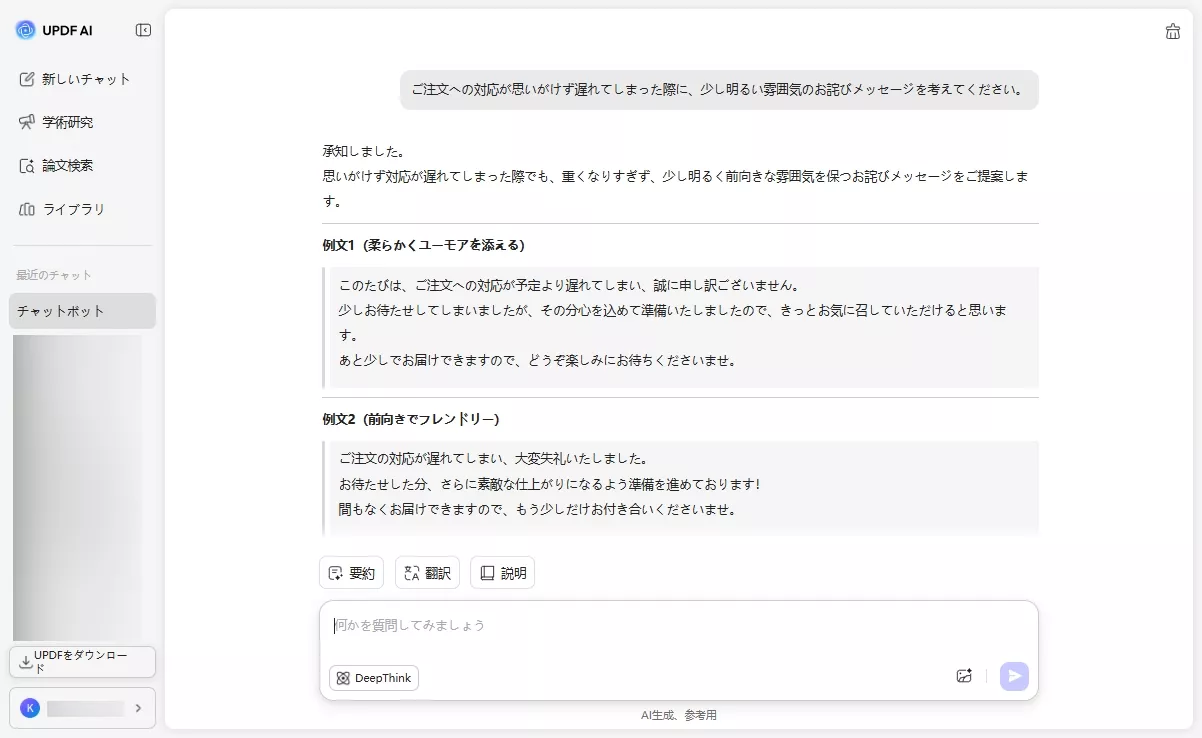The width and height of the screenshot is (1202, 738).
Task: Click inside the 何かを質問してみましょう input field
Action: [x=600, y=624]
